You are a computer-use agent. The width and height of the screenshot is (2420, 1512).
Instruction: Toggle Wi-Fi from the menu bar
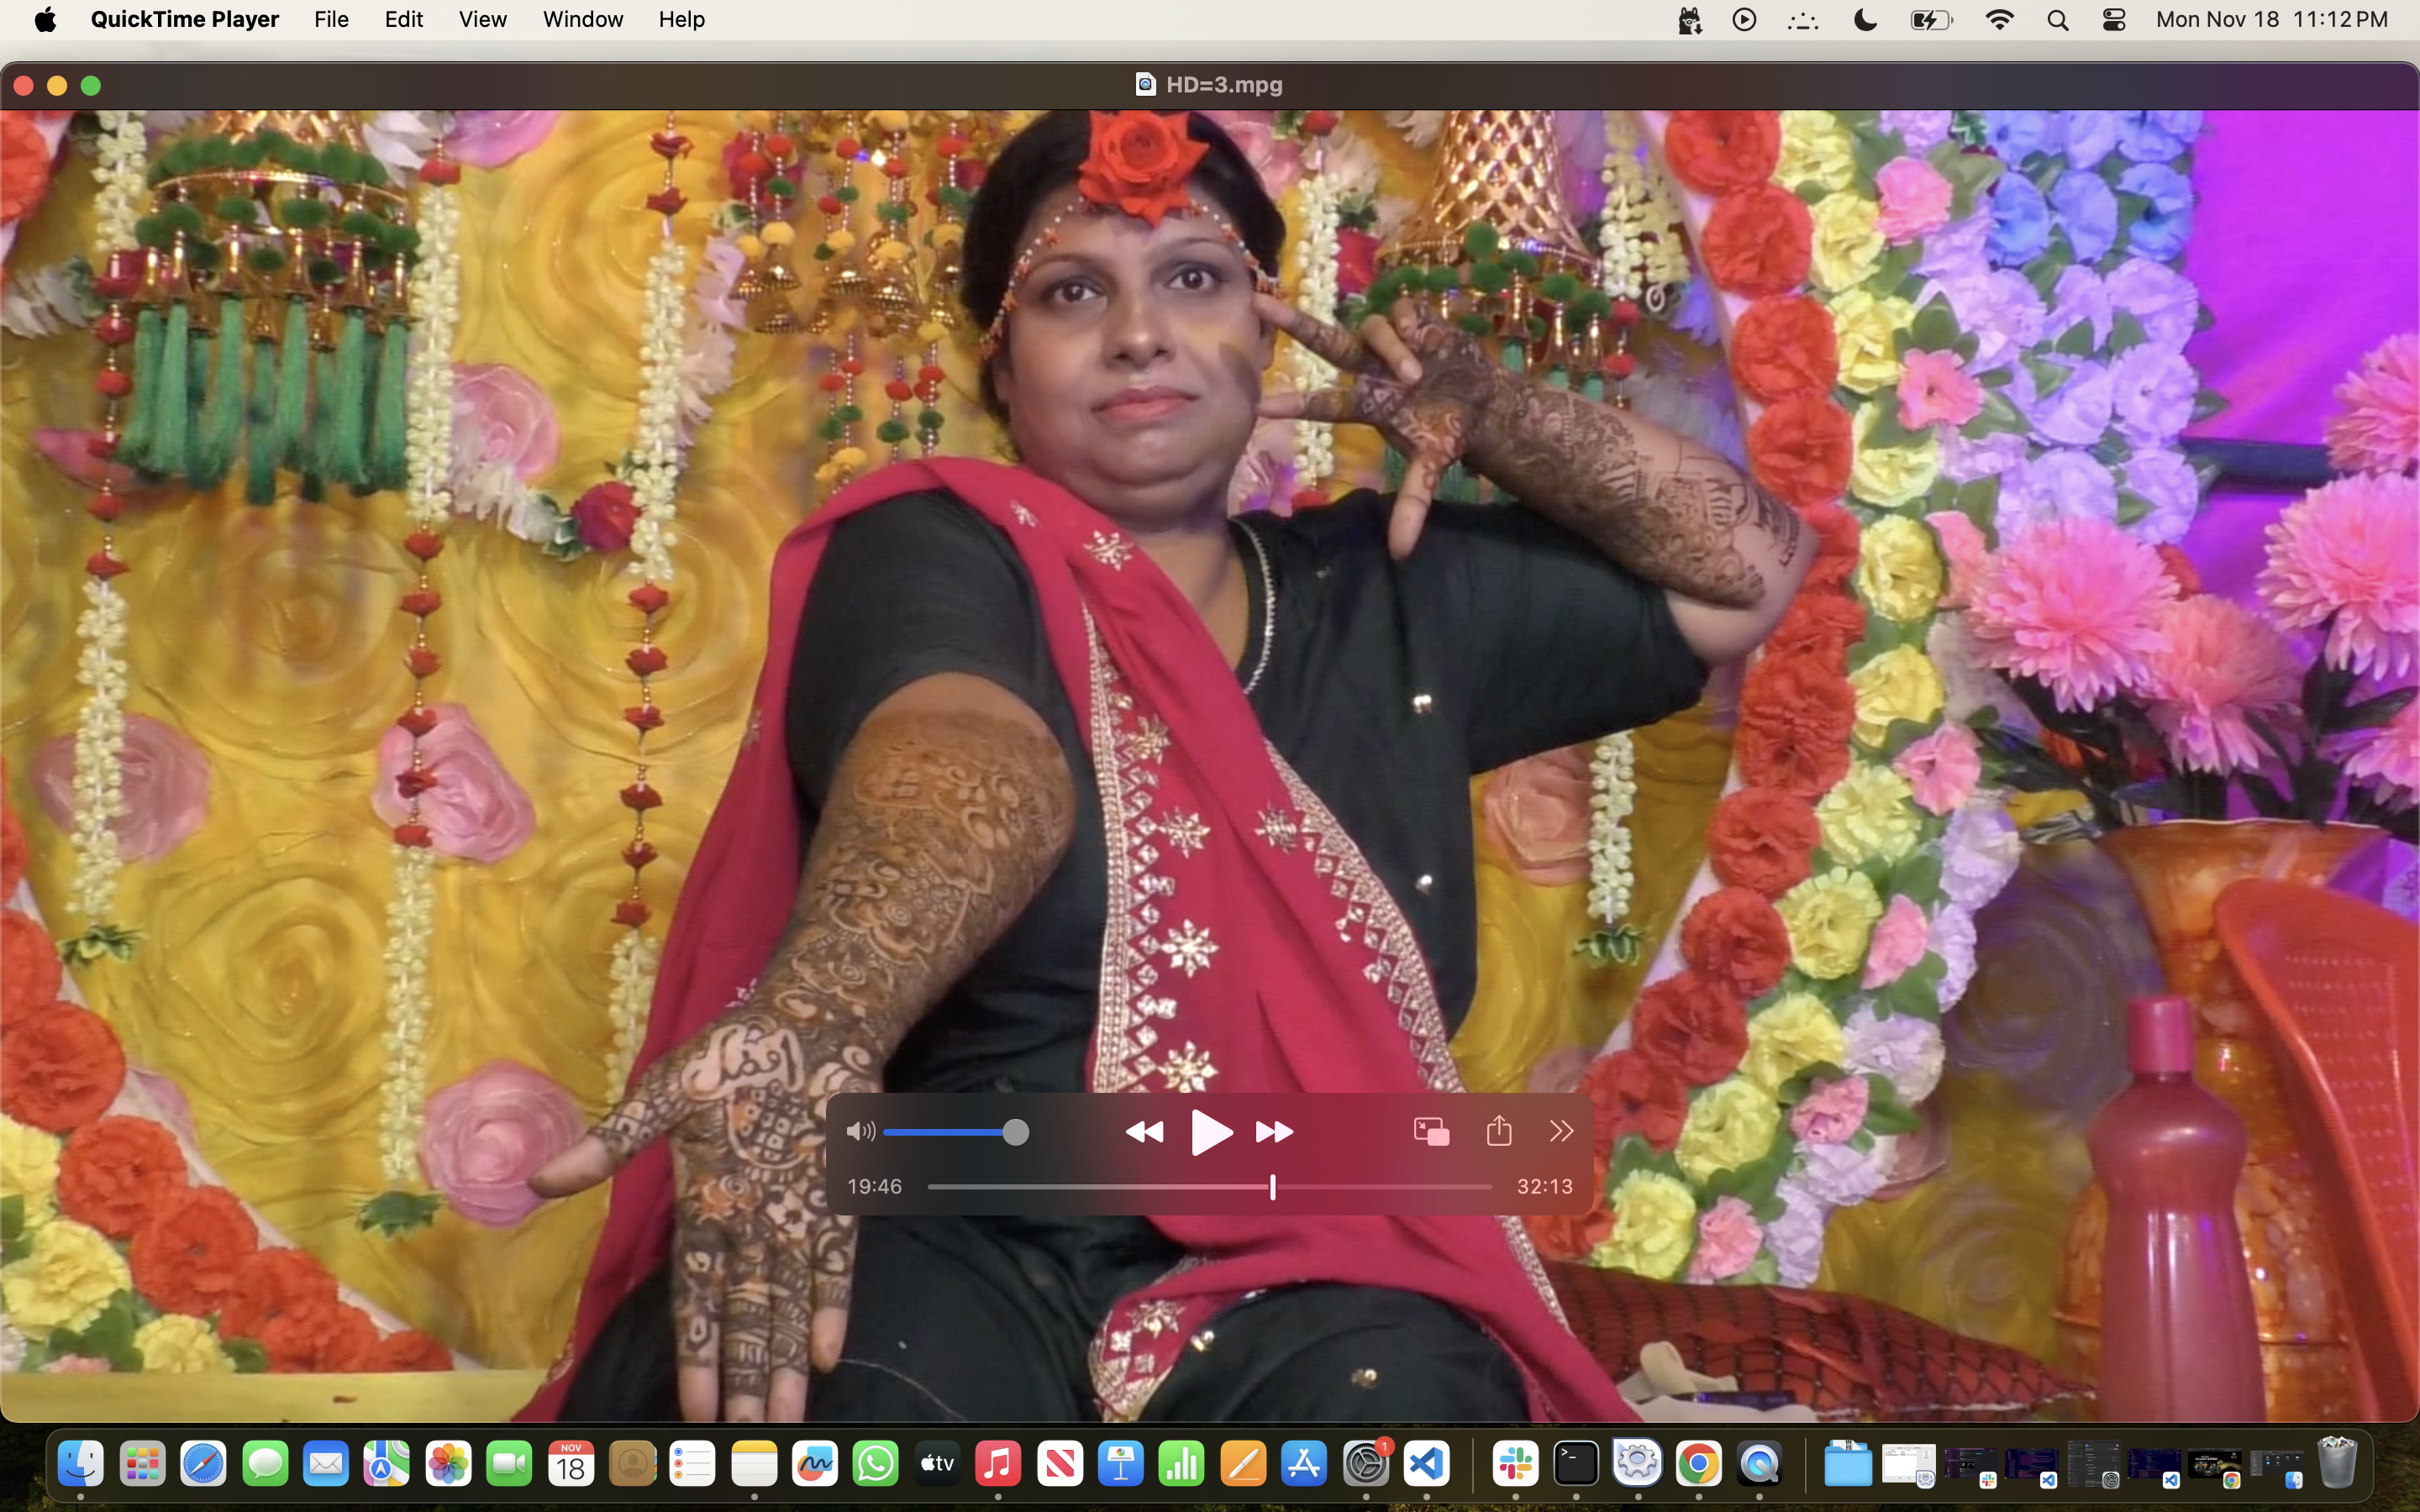point(1998,19)
